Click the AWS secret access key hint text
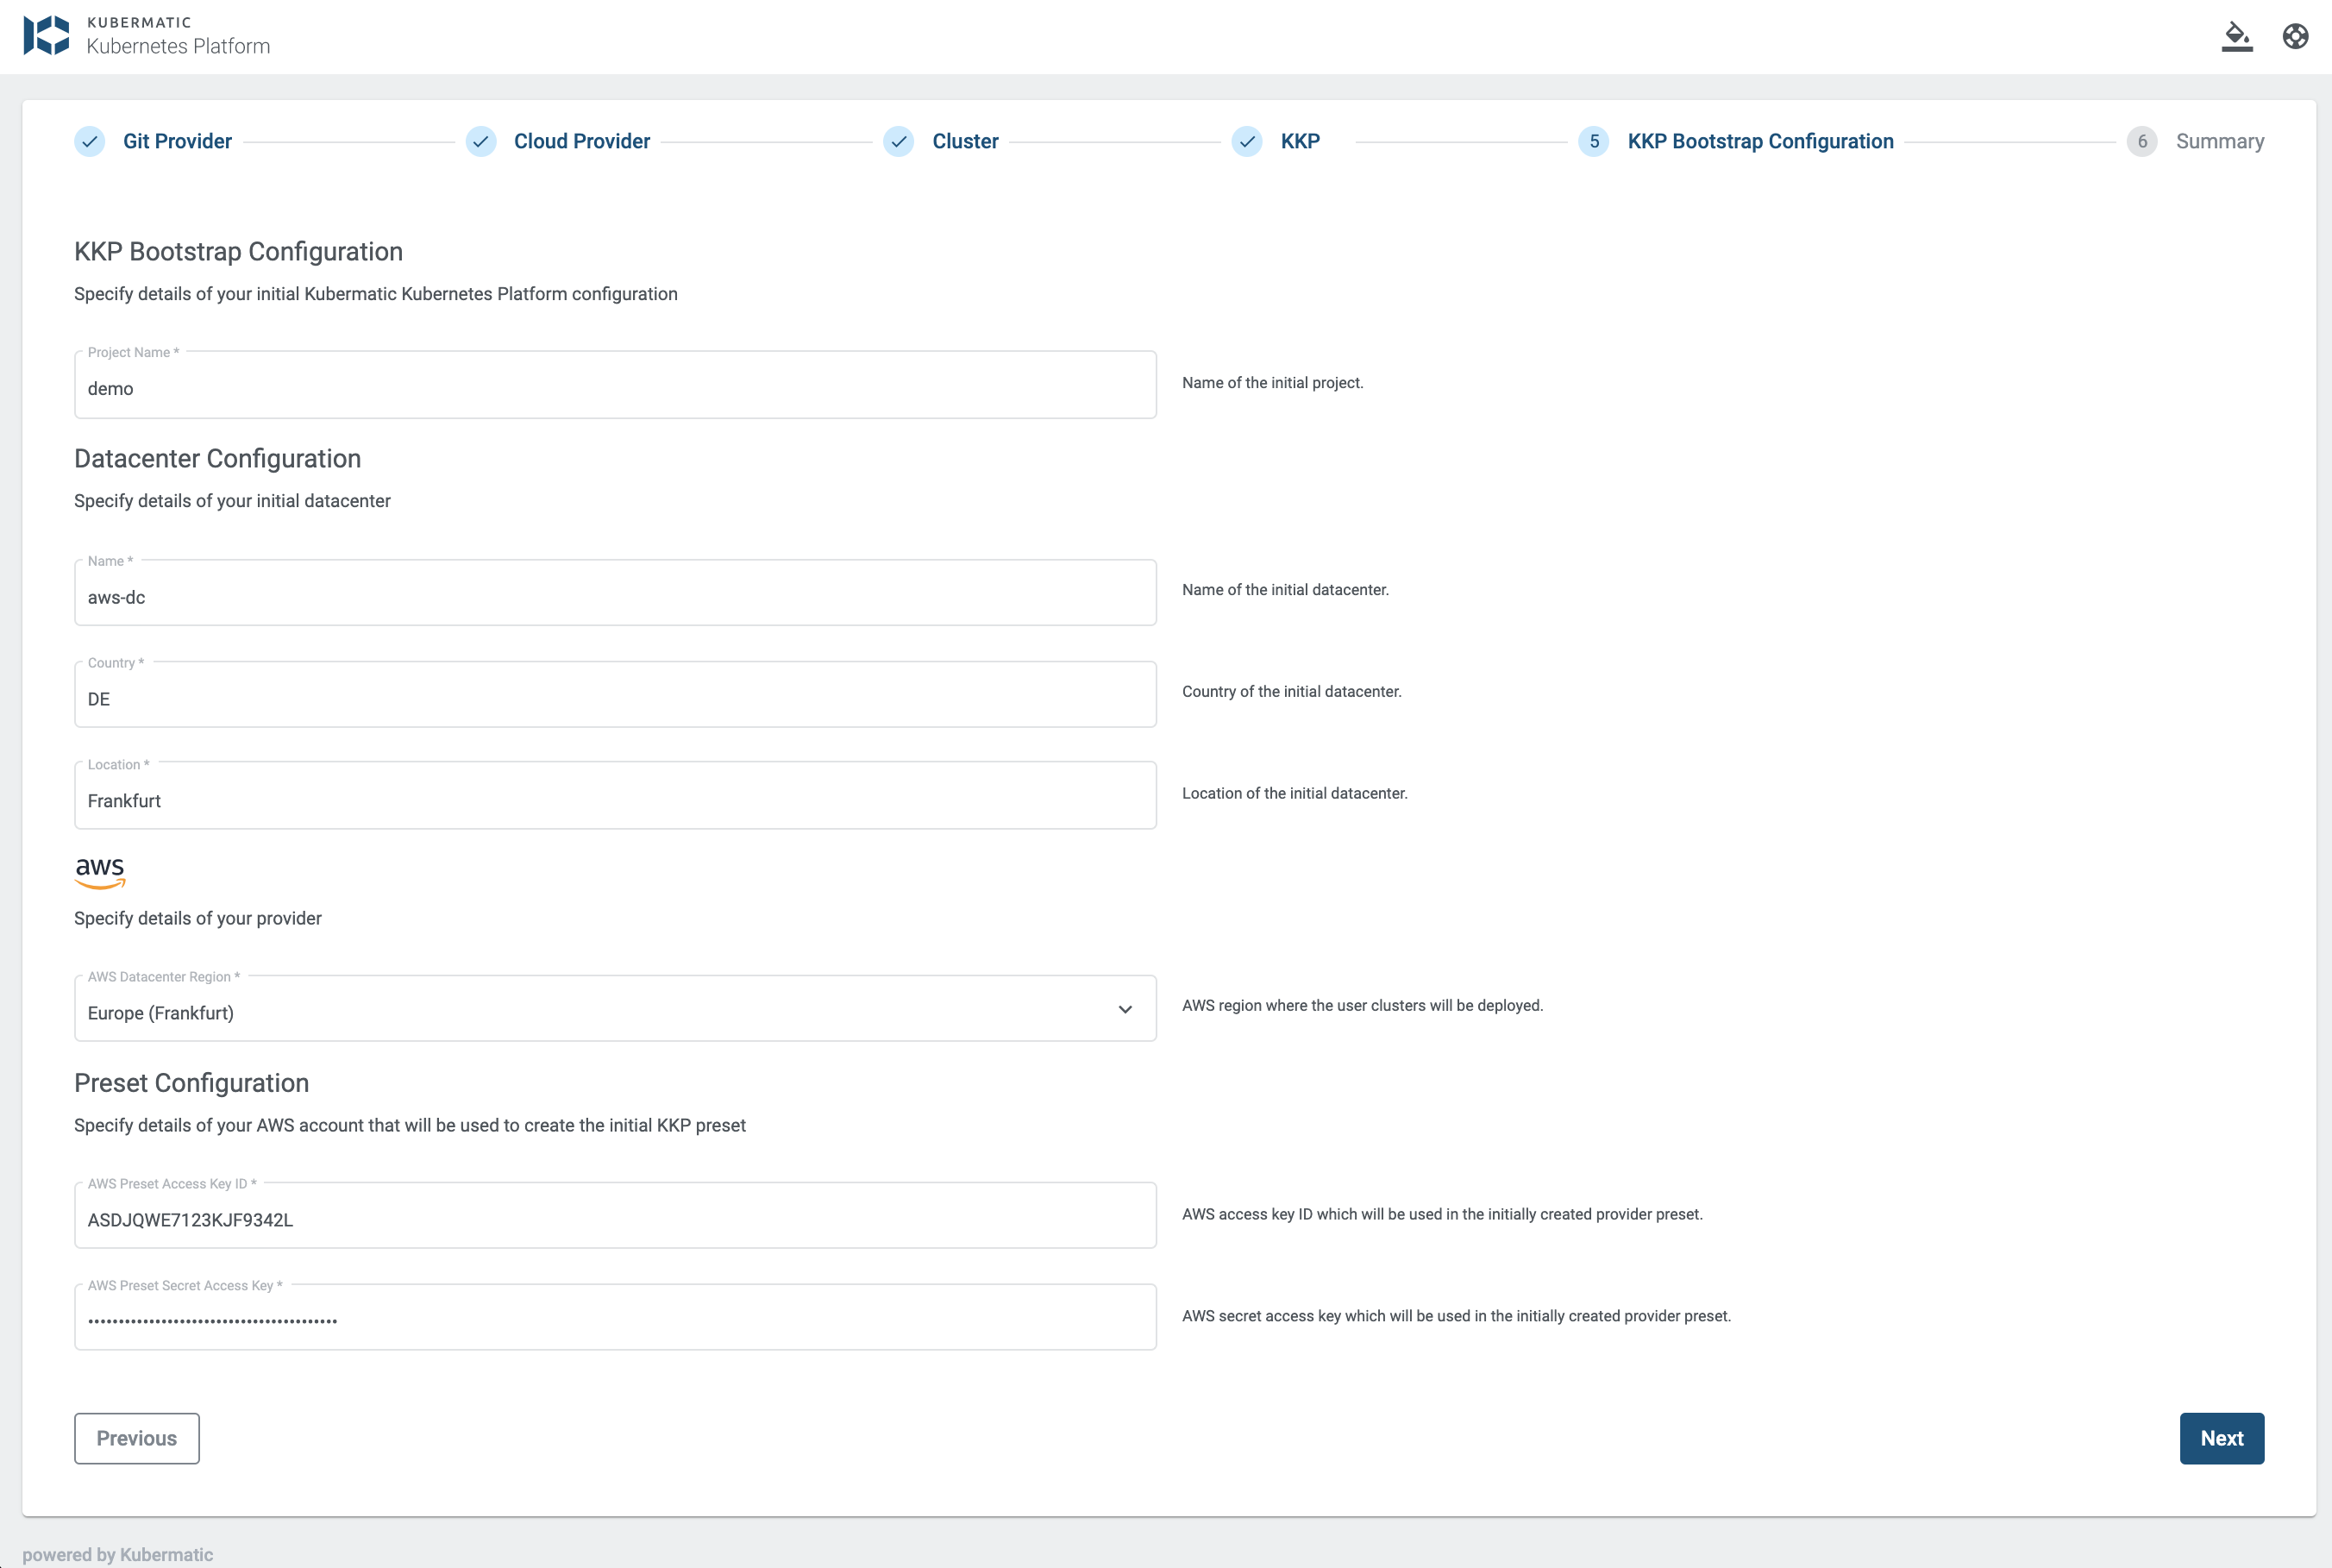This screenshot has height=1568, width=2332. [x=1456, y=1316]
